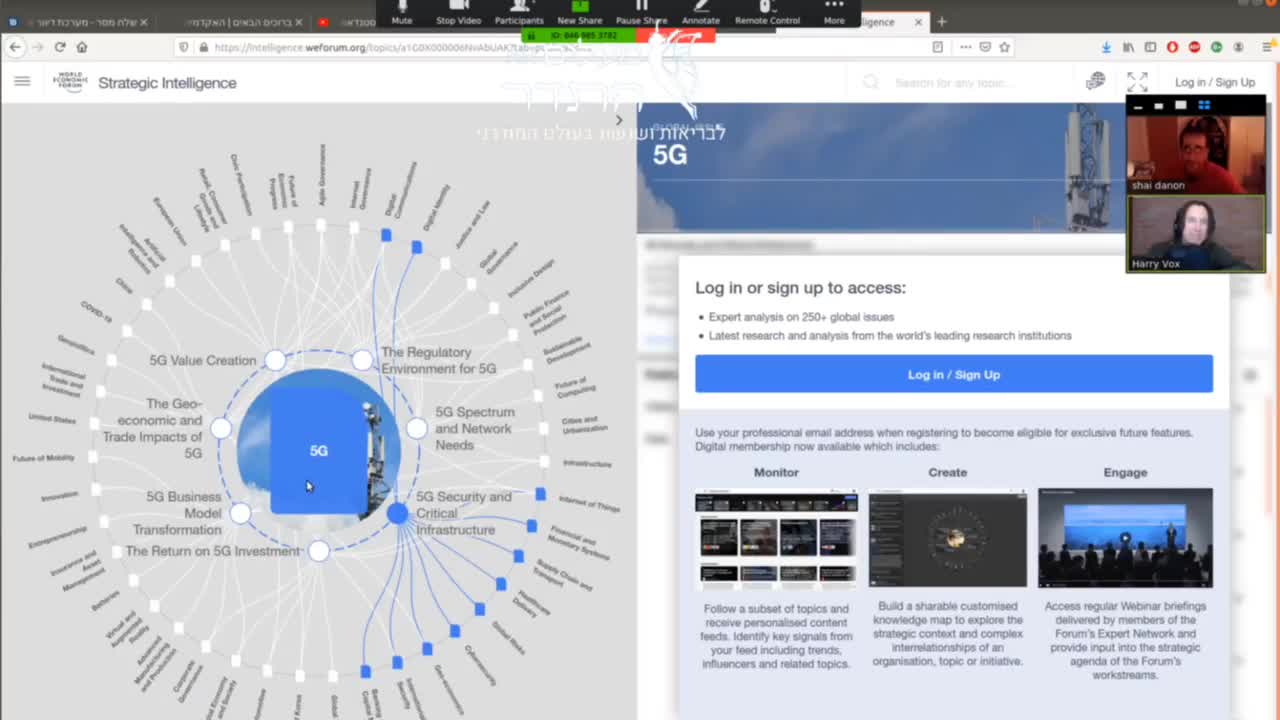1280x720 pixels.
Task: Select The Regulatory Environment for 5G node
Action: tap(362, 360)
